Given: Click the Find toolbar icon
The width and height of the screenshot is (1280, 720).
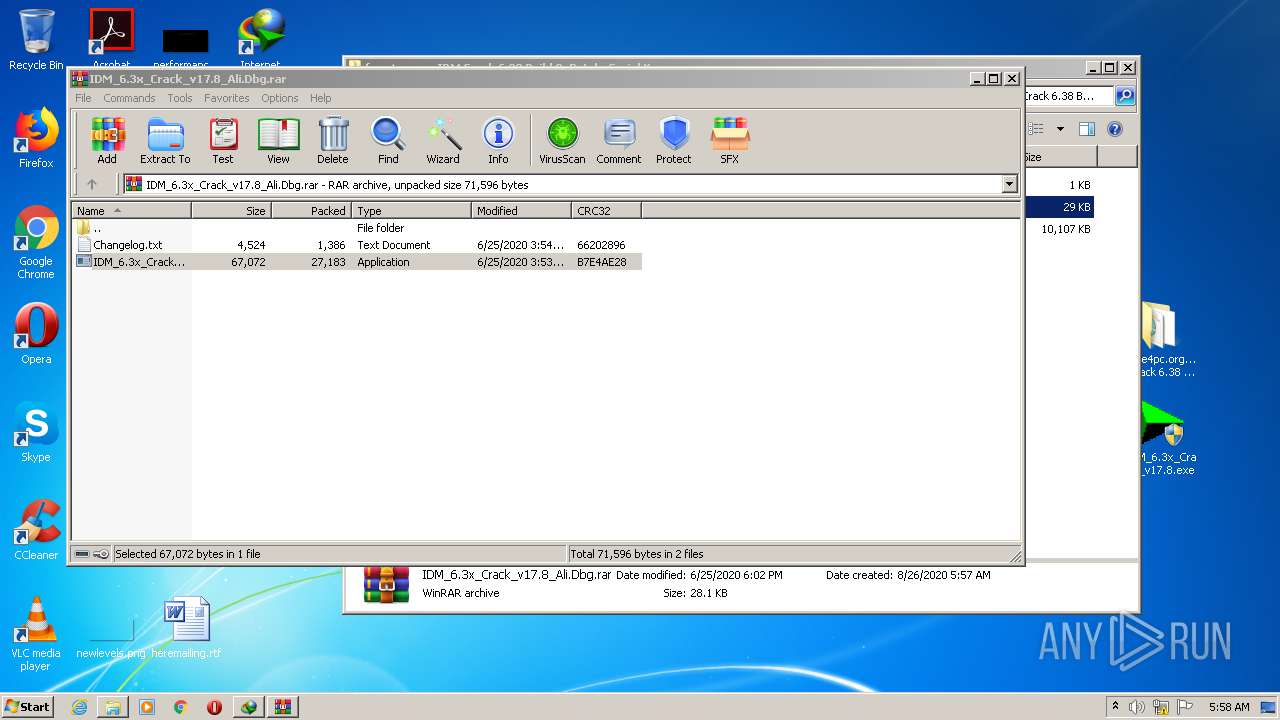Looking at the screenshot, I should pos(388,140).
